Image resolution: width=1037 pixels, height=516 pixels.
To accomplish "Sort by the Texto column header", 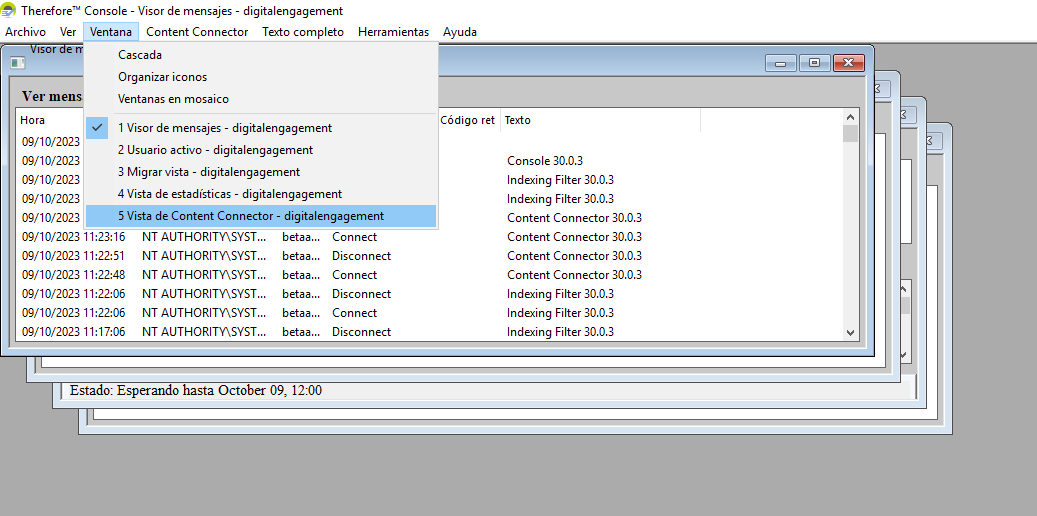I will tap(601, 120).
